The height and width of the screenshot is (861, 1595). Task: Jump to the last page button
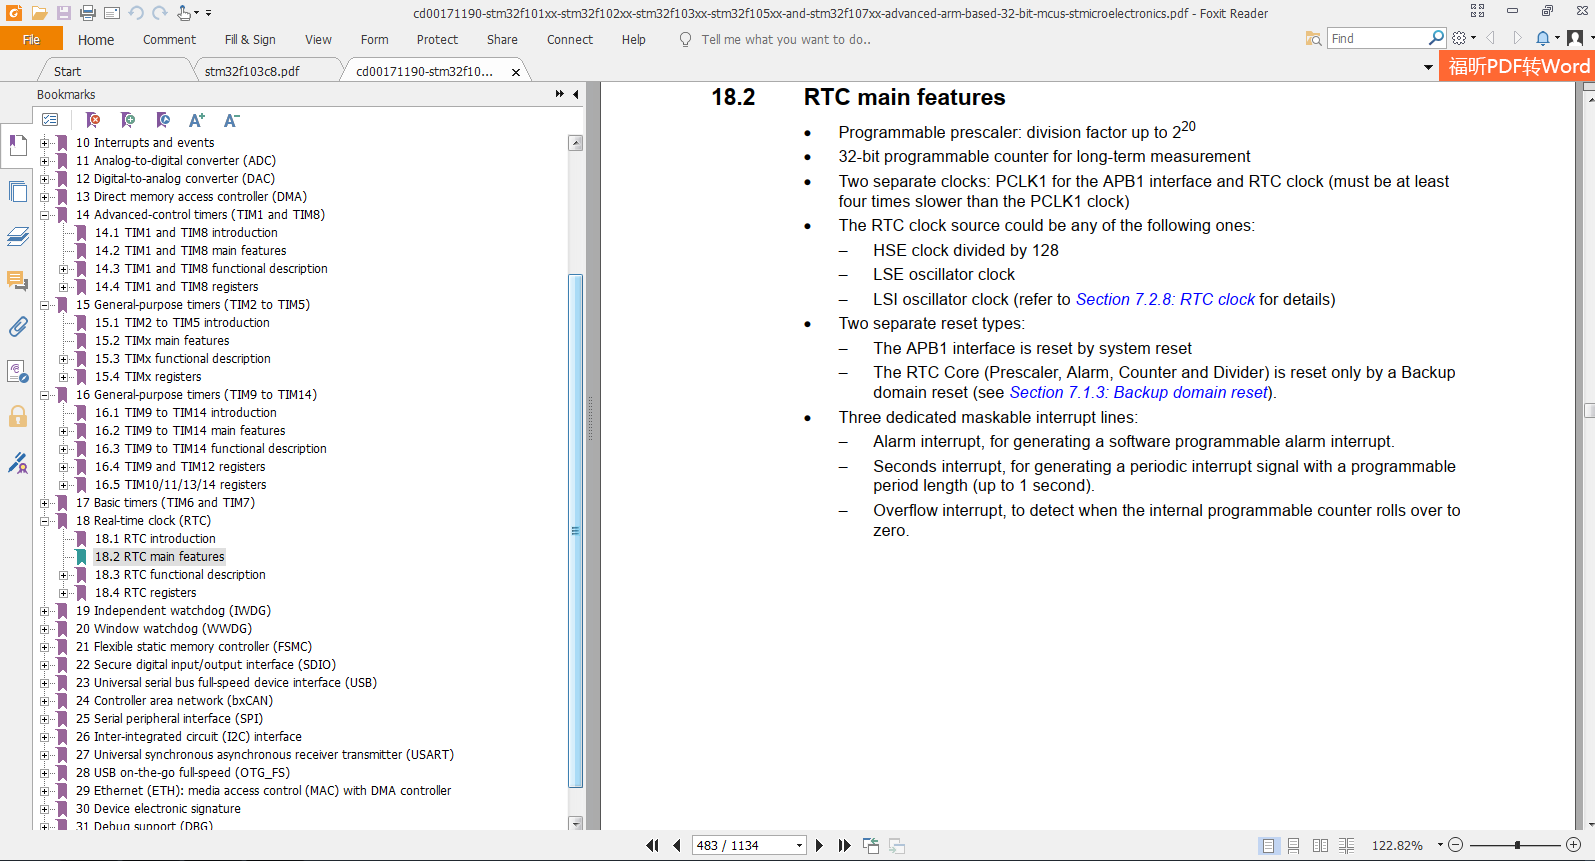(x=844, y=846)
